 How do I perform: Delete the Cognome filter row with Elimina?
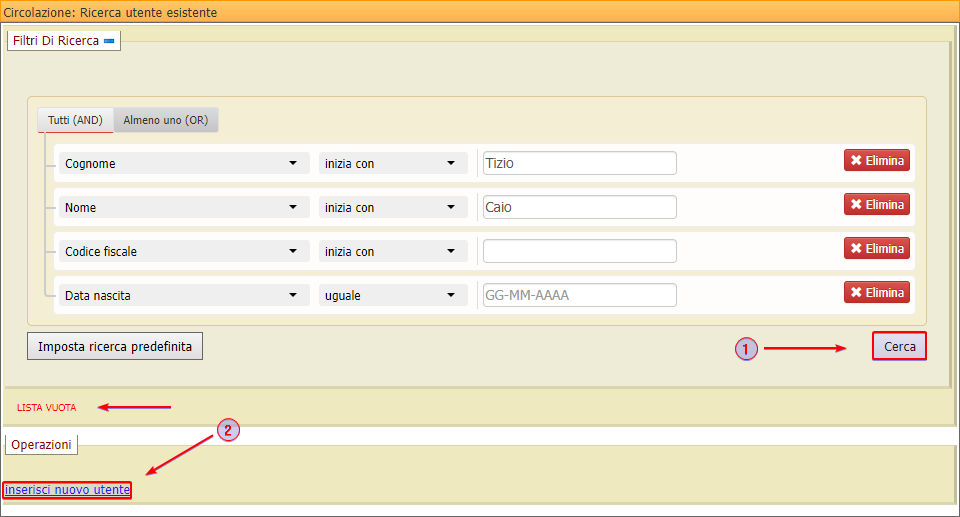876,160
